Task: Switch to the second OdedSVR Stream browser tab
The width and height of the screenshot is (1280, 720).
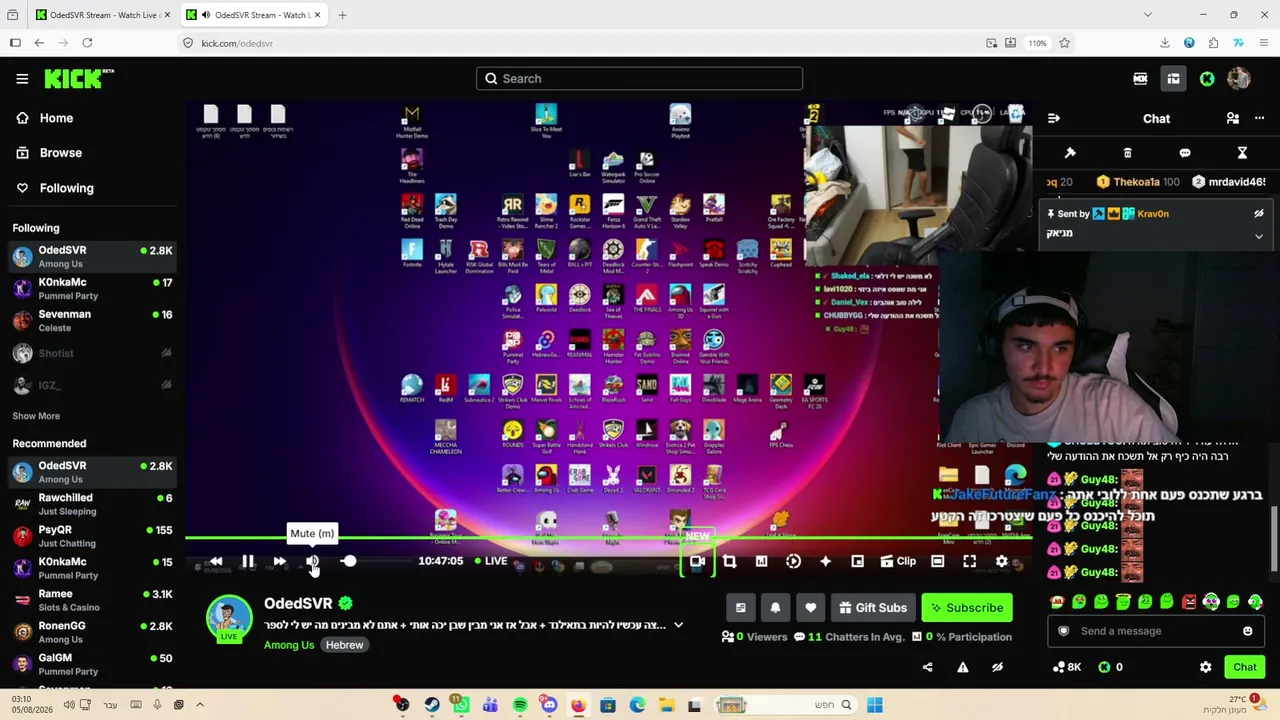Action: tap(255, 15)
